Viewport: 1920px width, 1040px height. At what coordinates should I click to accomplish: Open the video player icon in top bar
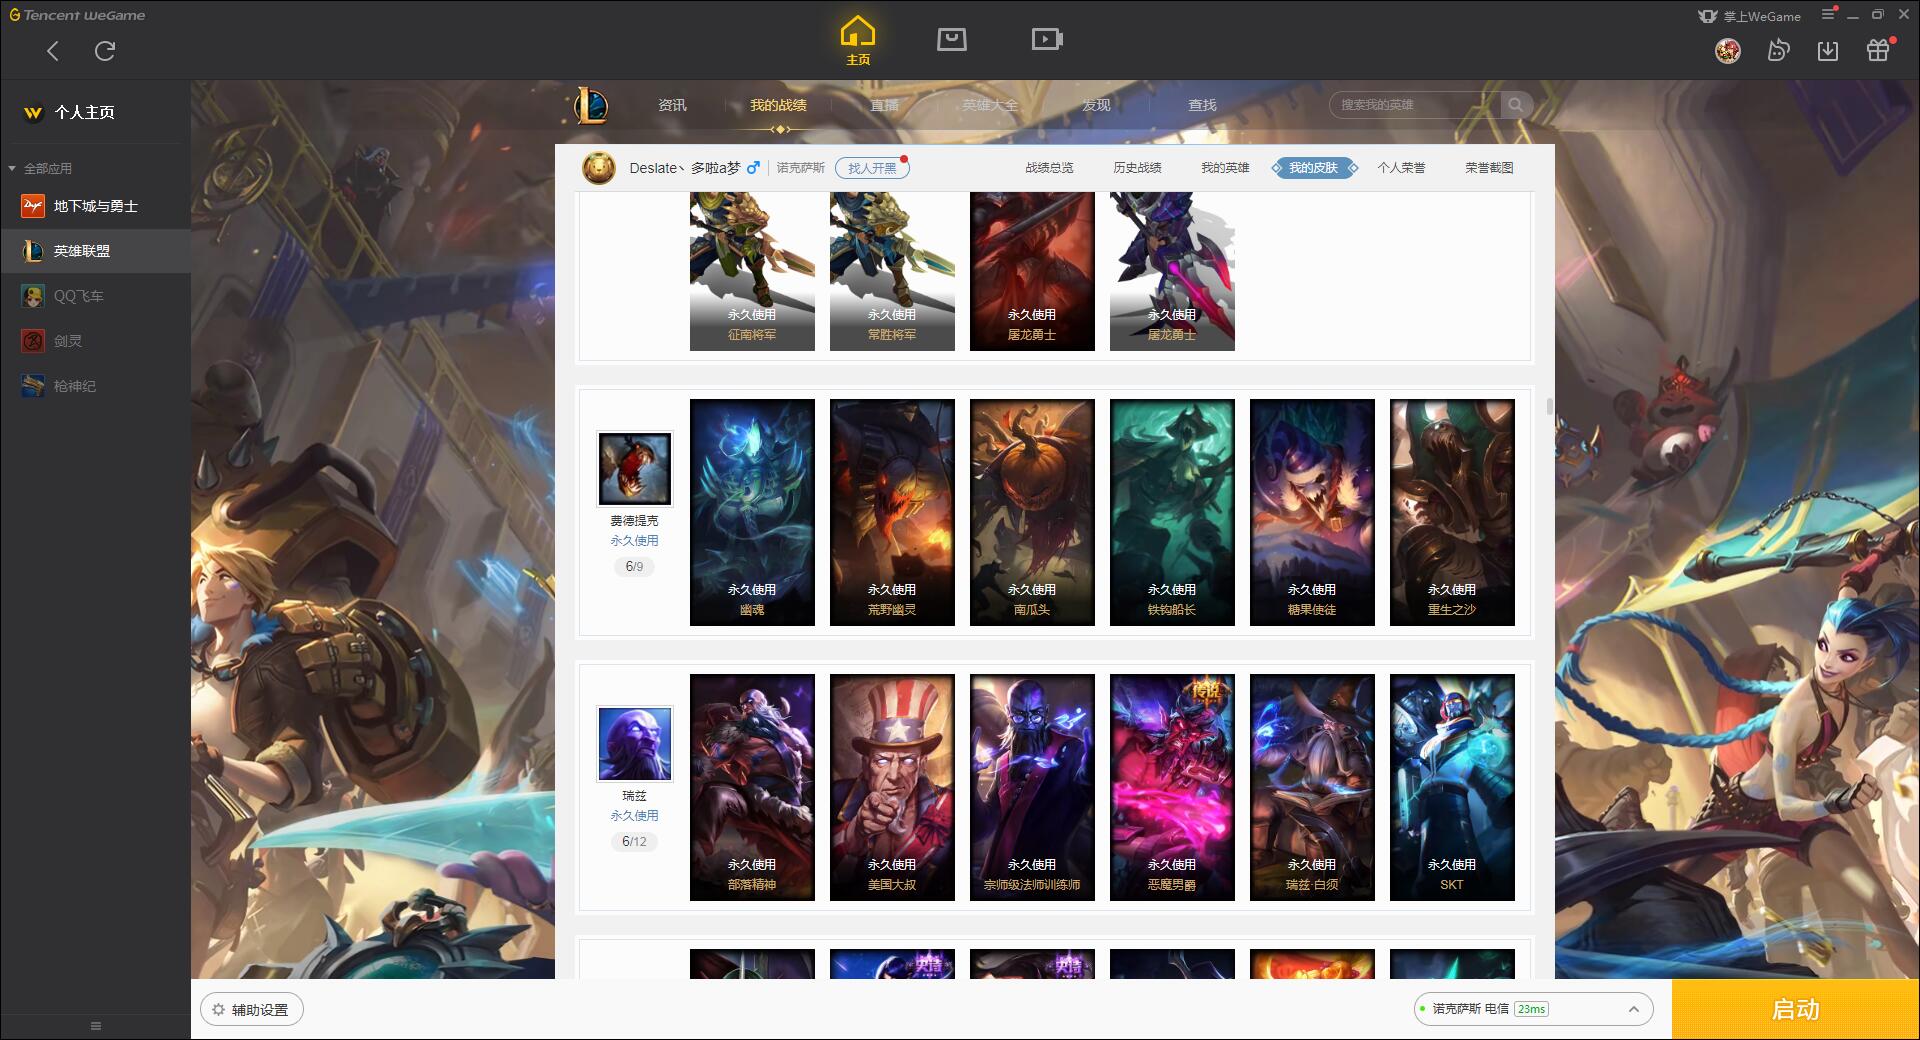click(x=1047, y=39)
